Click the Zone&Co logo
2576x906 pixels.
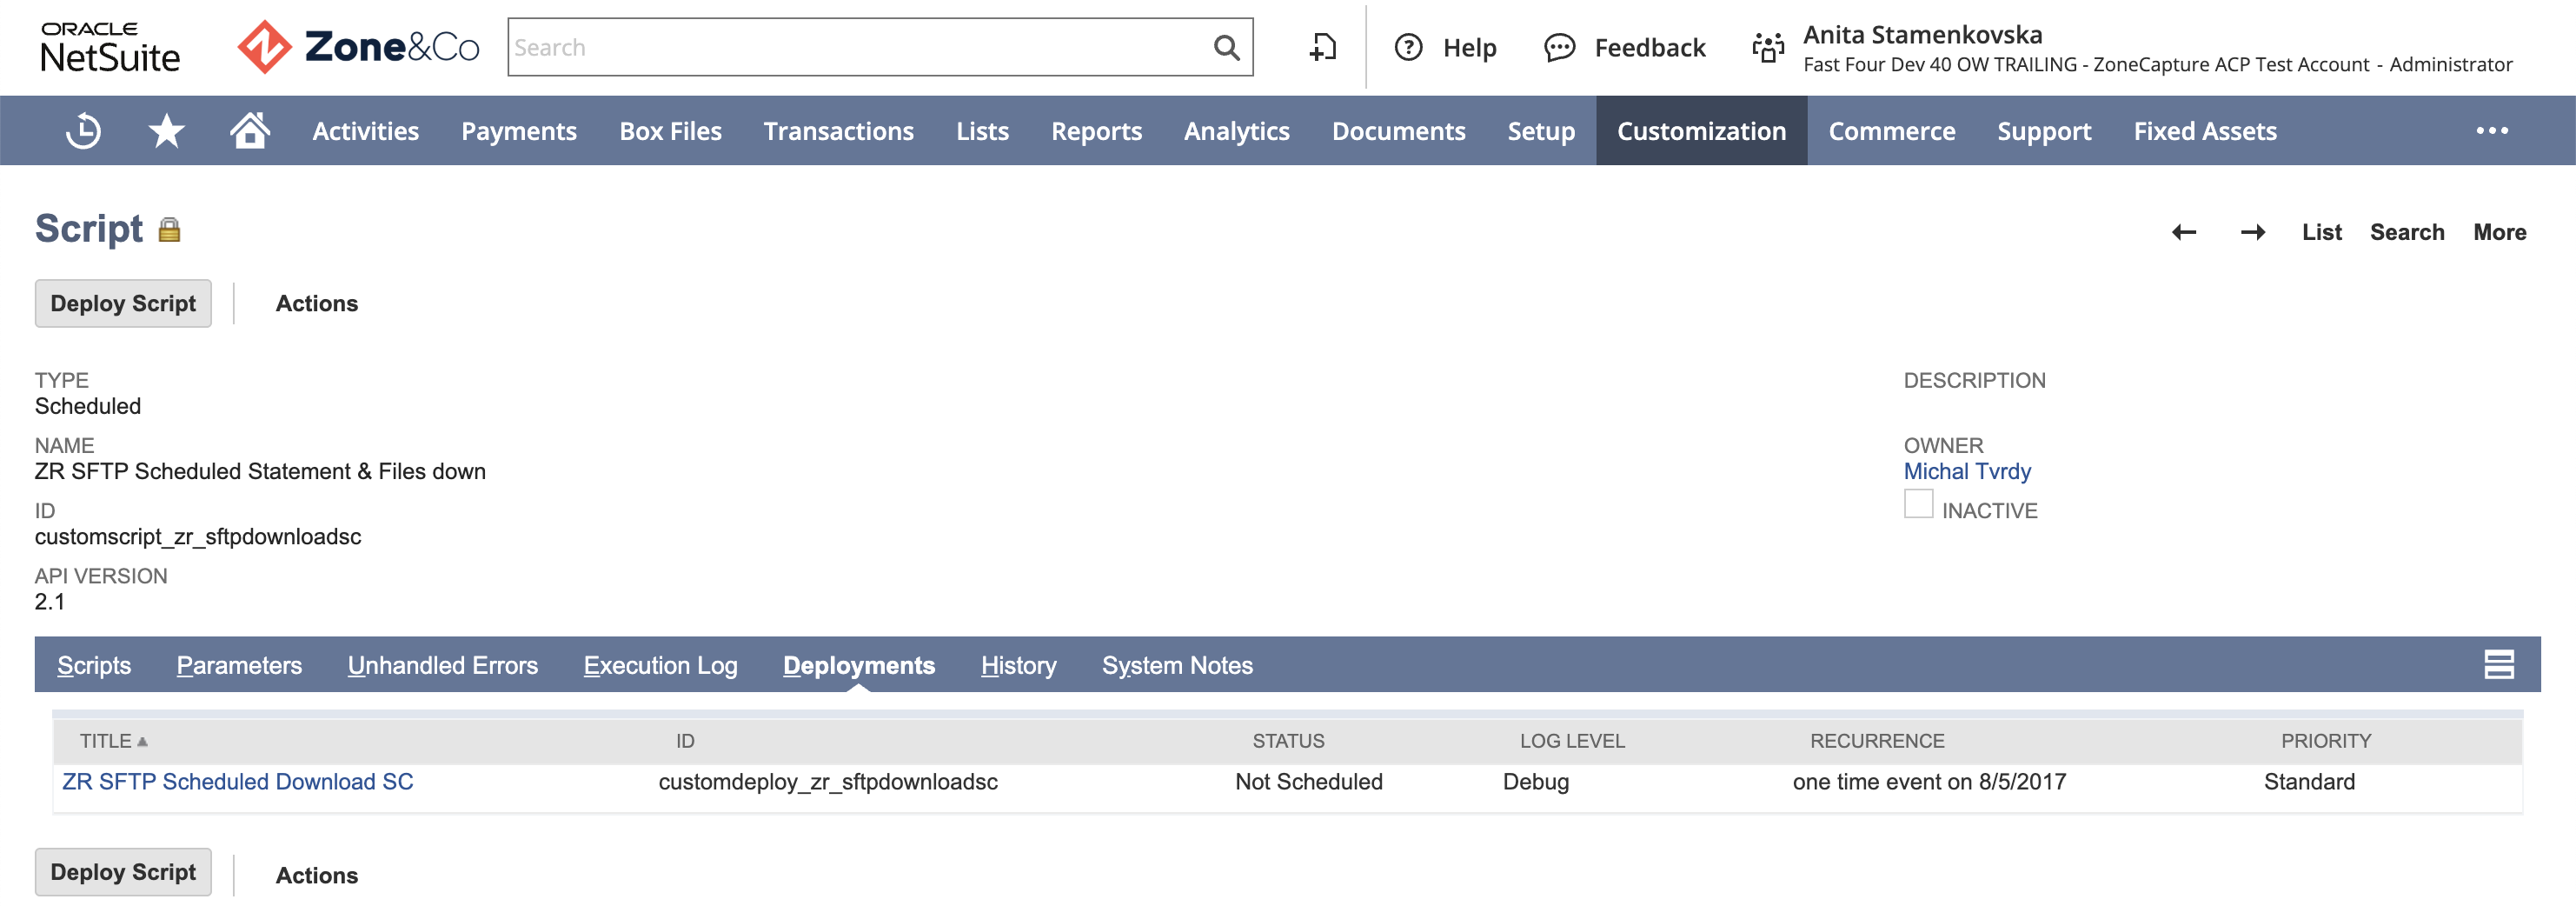(x=358, y=47)
